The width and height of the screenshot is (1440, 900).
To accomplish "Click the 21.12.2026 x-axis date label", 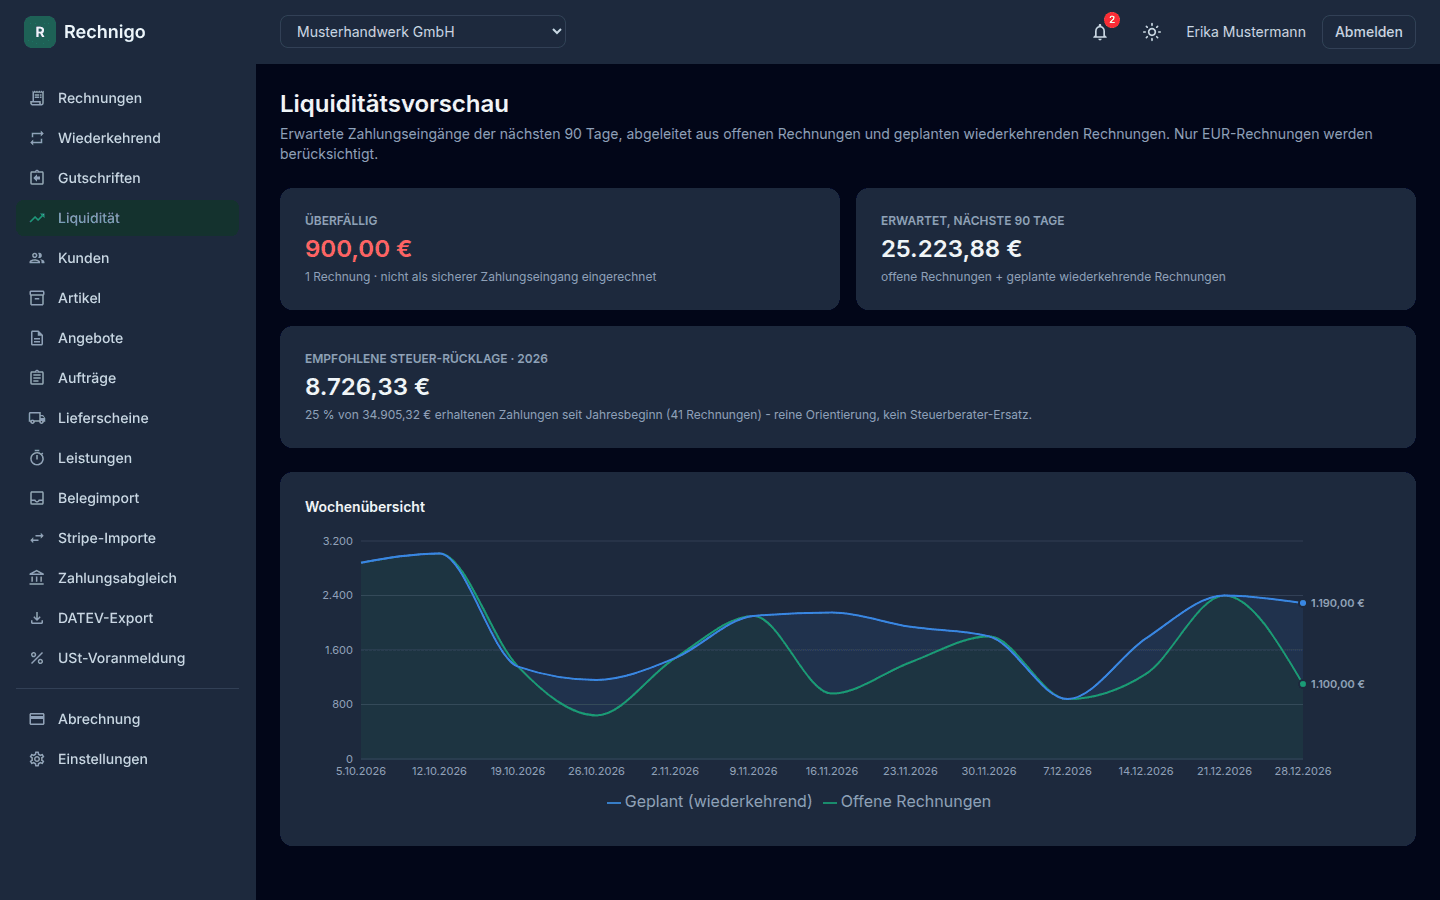I will coord(1224,771).
